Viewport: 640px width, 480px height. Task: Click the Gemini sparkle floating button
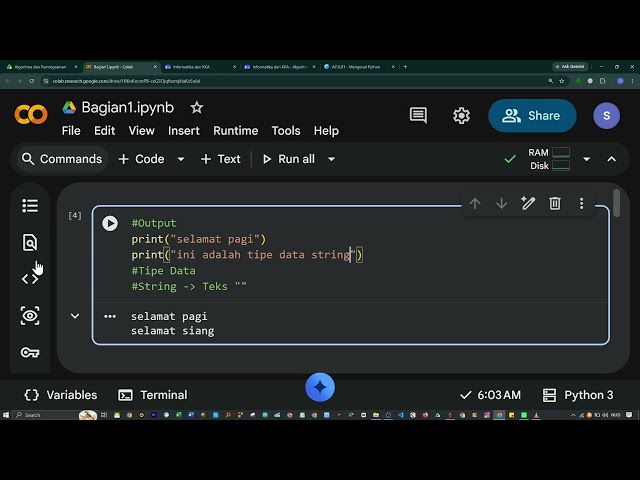coord(320,387)
